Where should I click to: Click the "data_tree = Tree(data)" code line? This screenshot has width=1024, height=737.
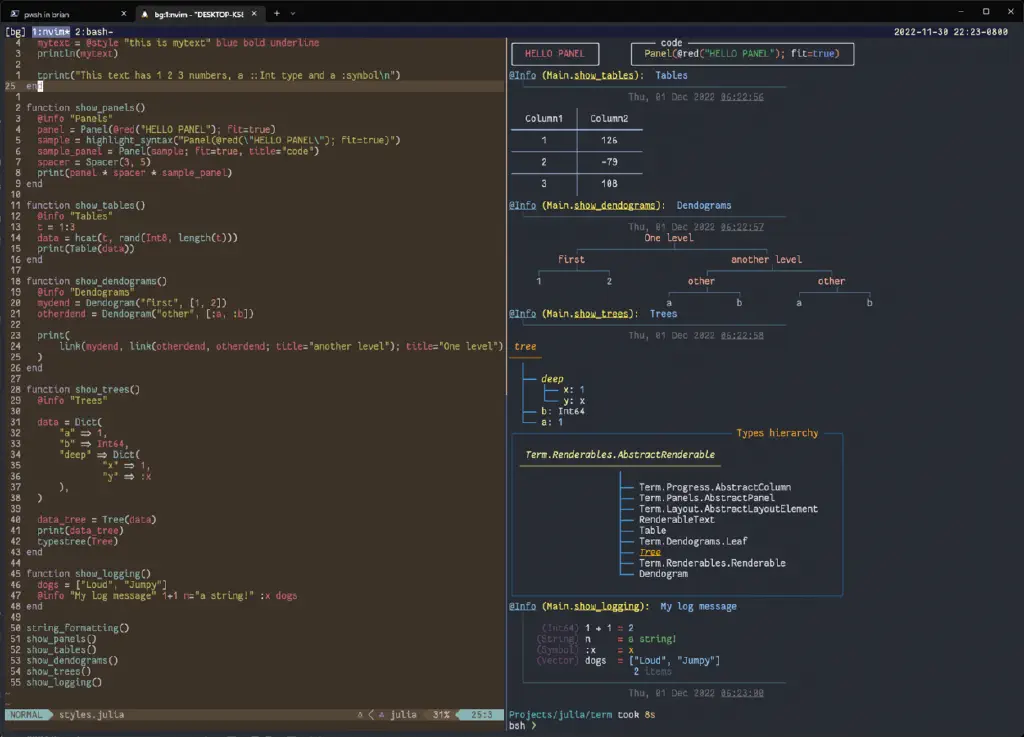pos(97,520)
